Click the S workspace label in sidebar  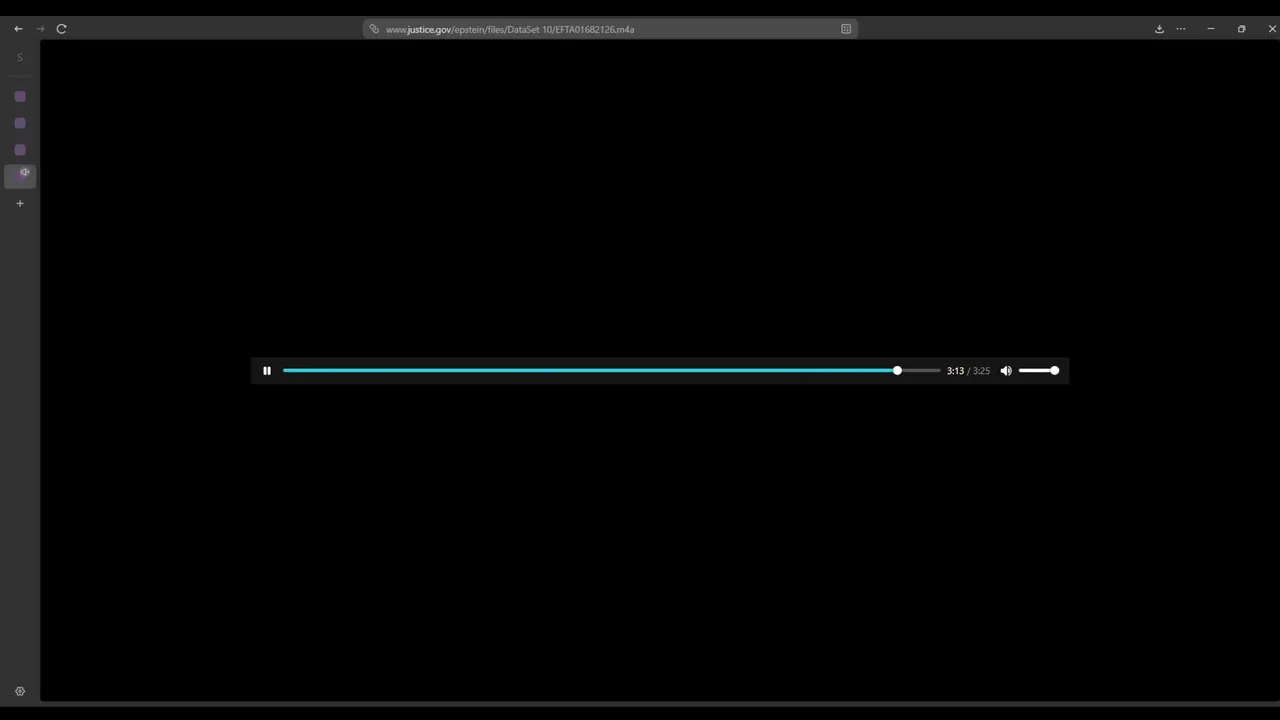[x=20, y=58]
